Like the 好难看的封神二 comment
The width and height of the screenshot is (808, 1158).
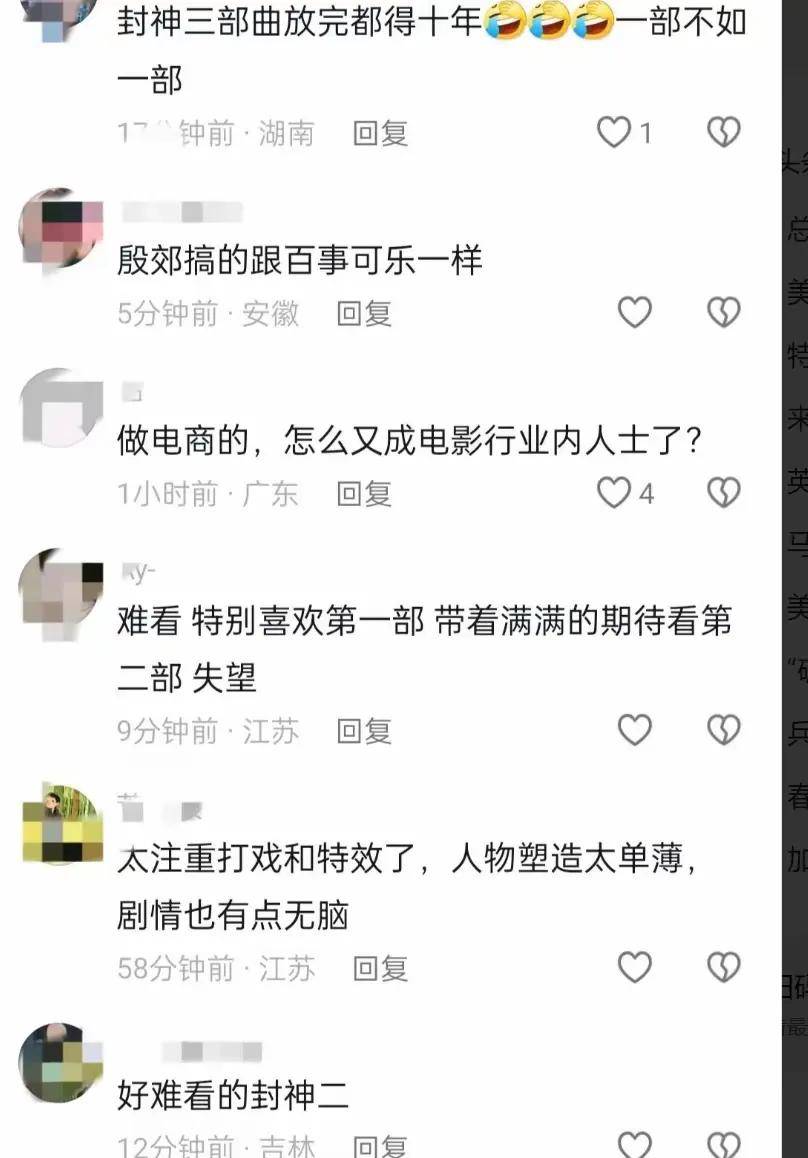tap(634, 1145)
